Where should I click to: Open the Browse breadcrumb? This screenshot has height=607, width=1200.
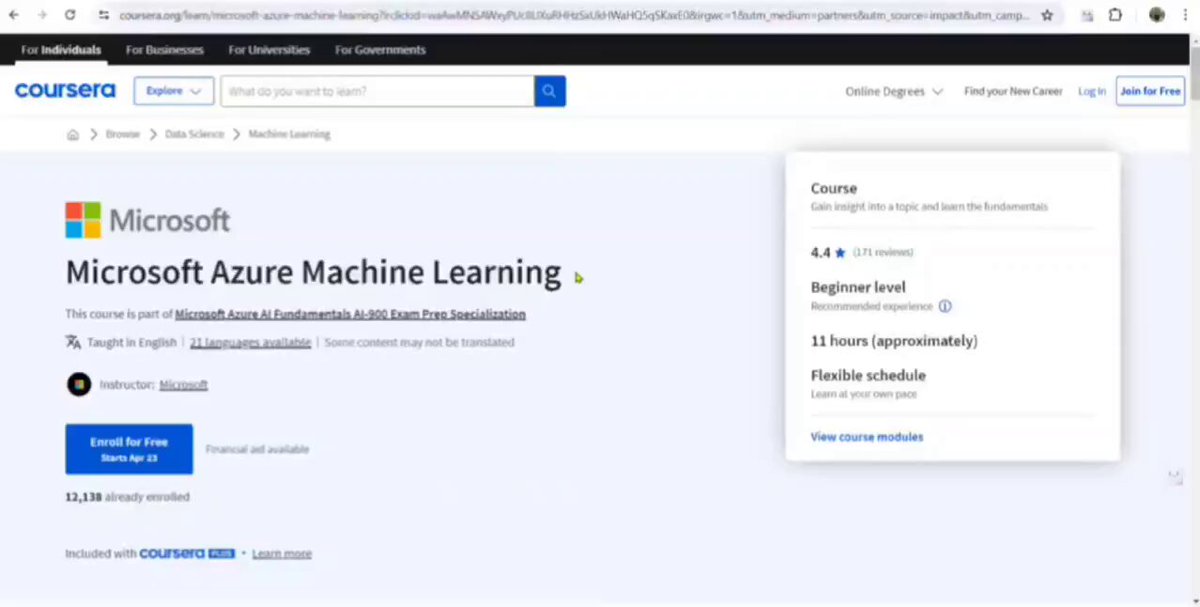(x=123, y=134)
